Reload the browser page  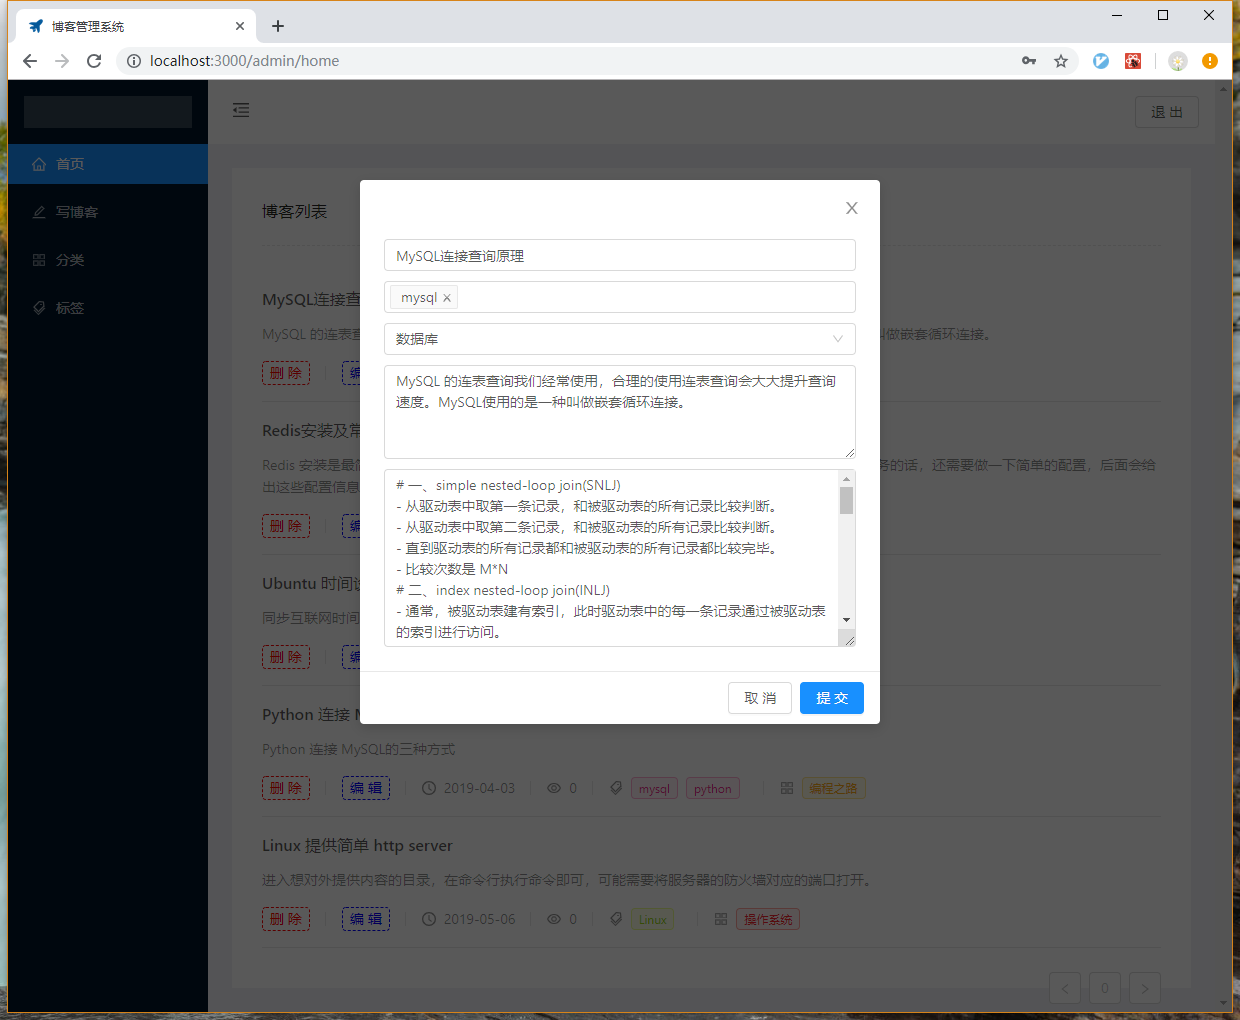[x=94, y=61]
